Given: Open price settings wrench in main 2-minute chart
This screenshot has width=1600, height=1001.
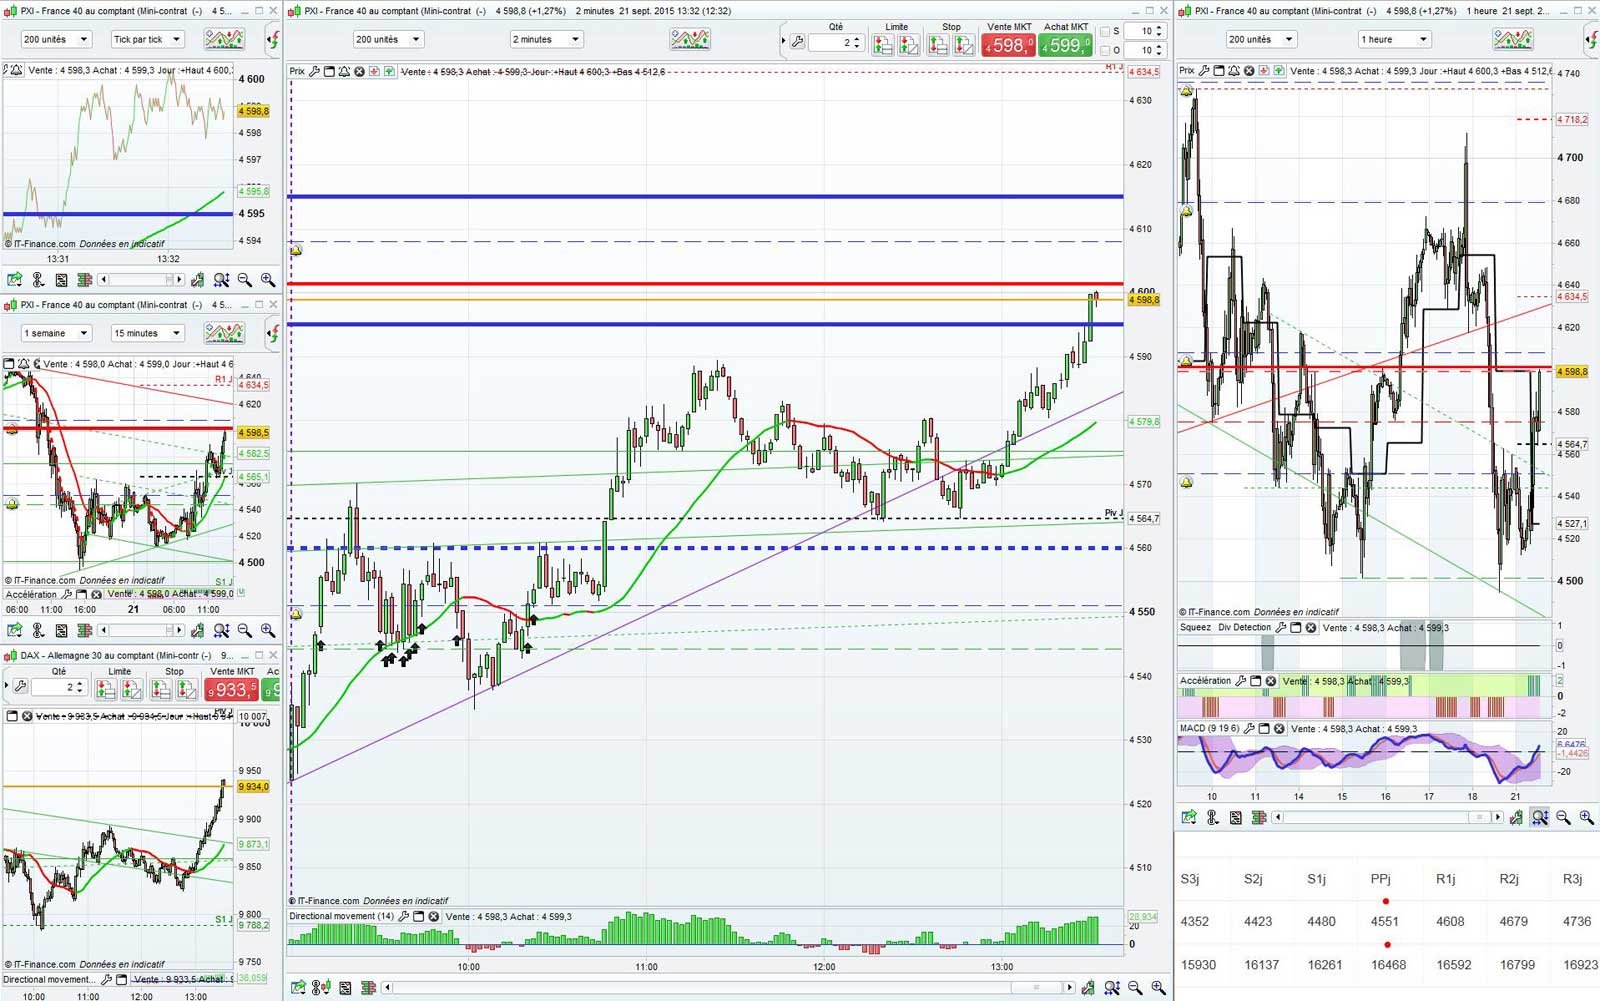Looking at the screenshot, I should 314,72.
